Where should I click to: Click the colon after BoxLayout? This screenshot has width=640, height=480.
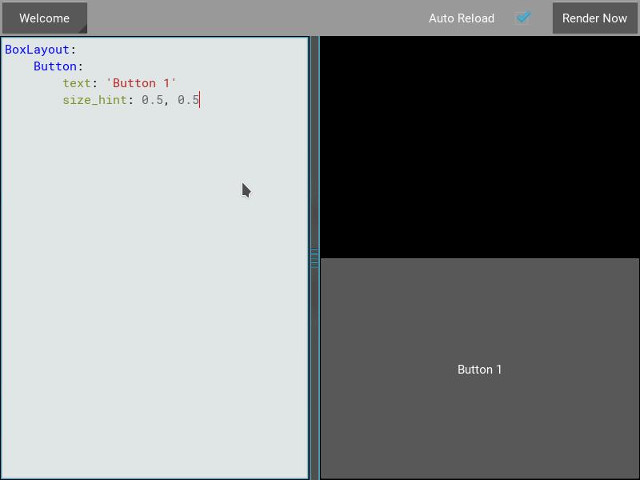tap(73, 49)
